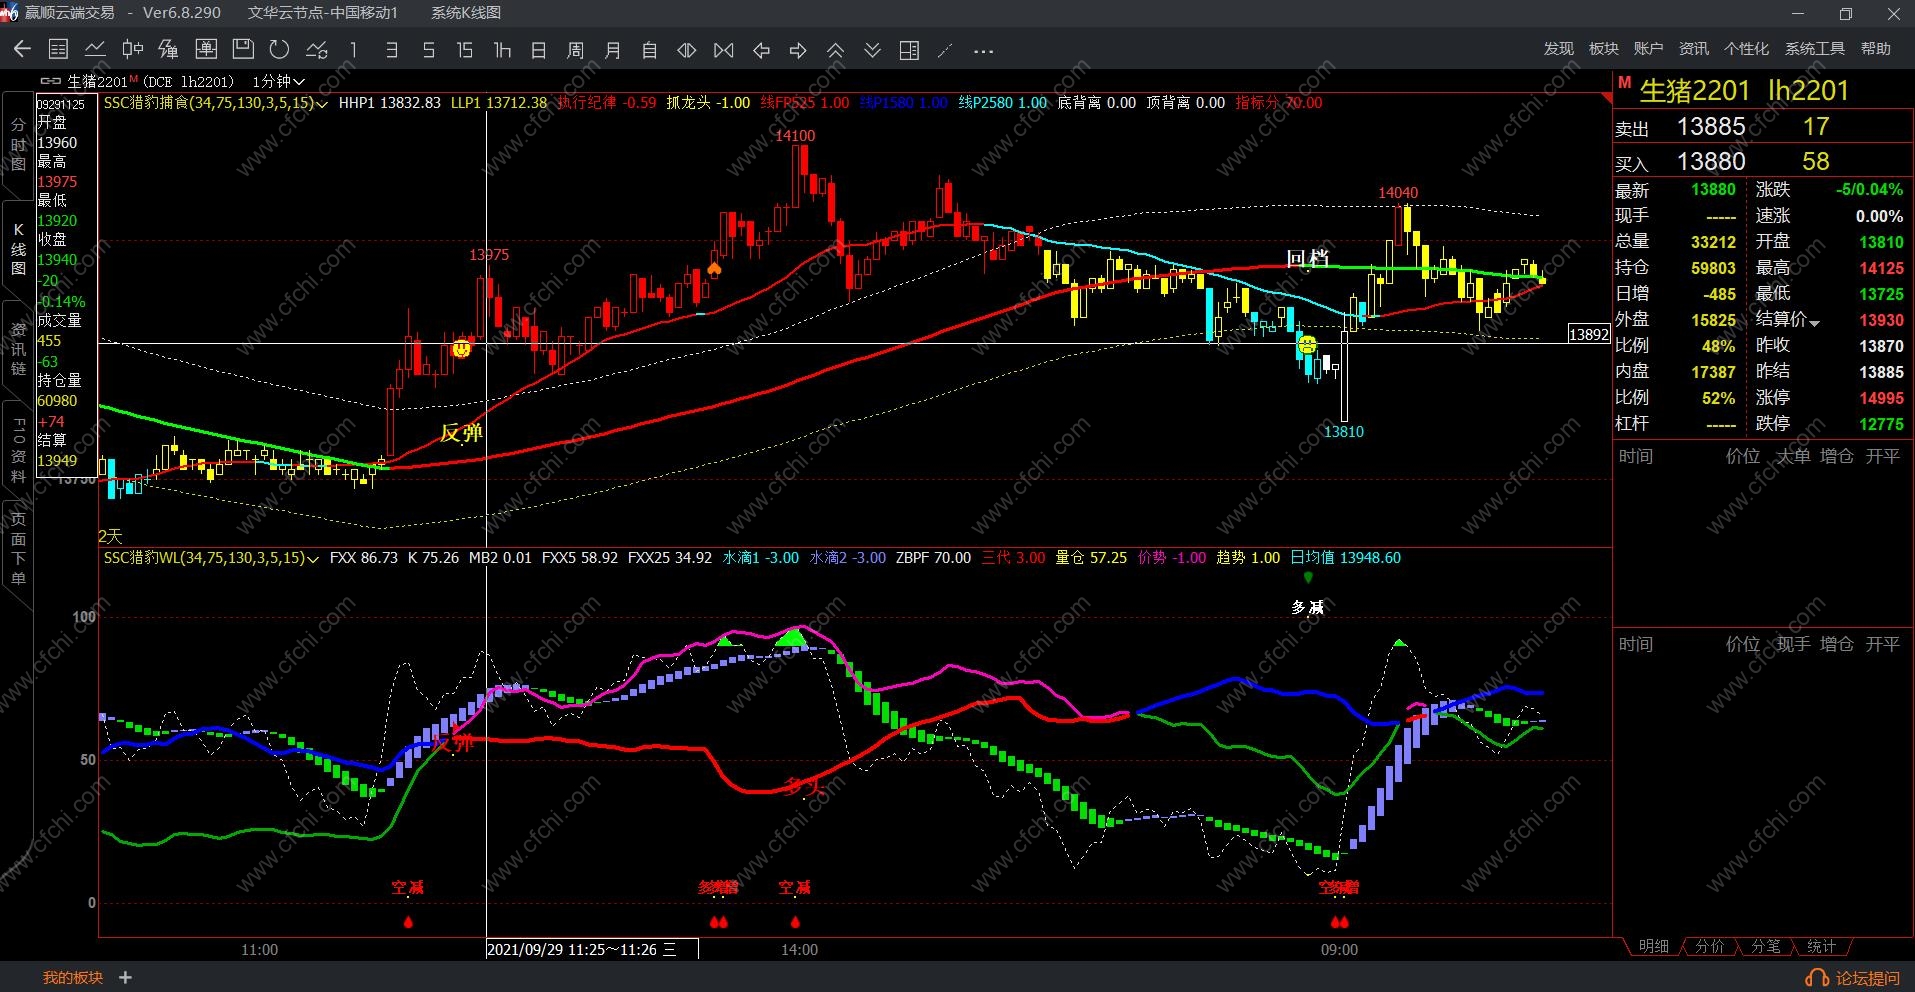This screenshot has height=992, width=1915.
Task: Open the 资讯 menu
Action: coord(1694,49)
